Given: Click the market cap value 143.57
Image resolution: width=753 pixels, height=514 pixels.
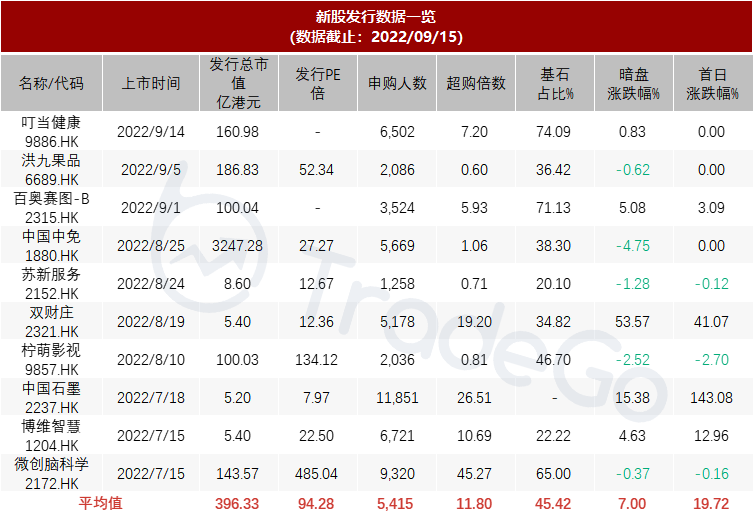Looking at the screenshot, I should [x=237, y=473].
